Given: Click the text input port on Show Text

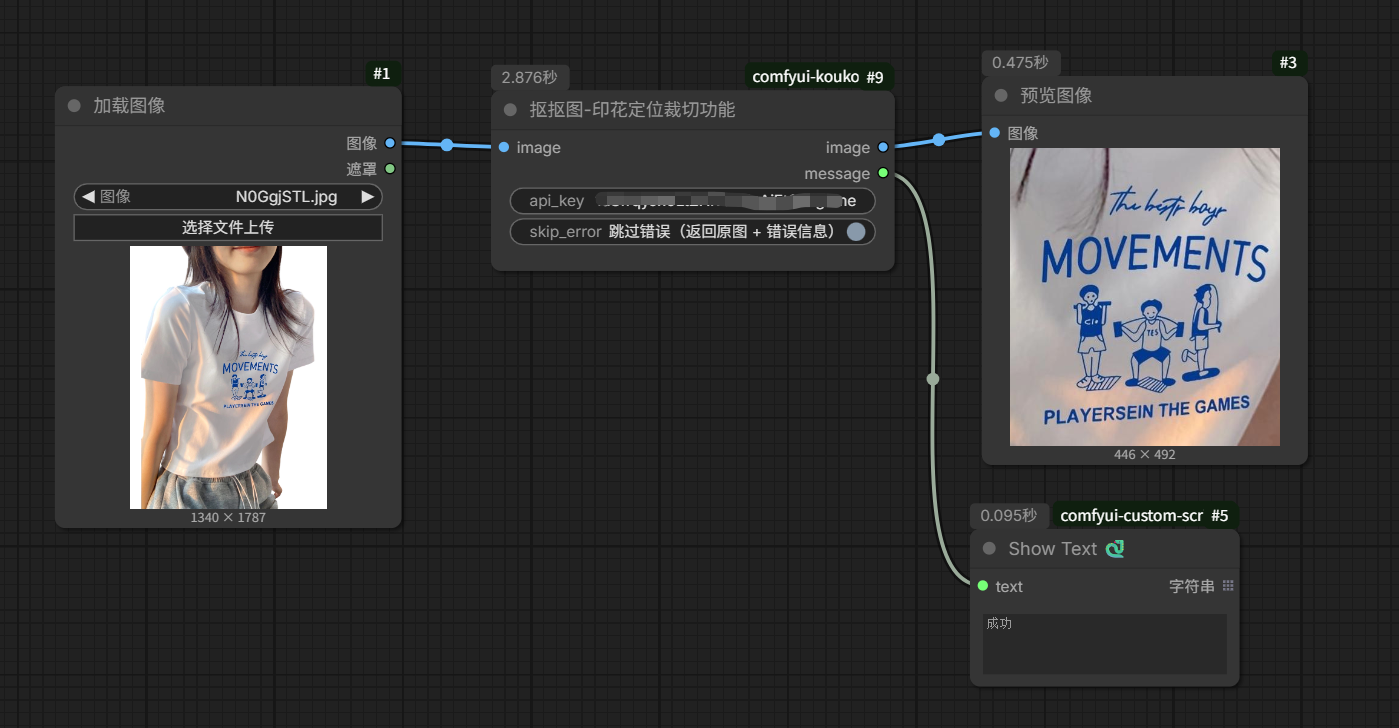Looking at the screenshot, I should (x=983, y=586).
